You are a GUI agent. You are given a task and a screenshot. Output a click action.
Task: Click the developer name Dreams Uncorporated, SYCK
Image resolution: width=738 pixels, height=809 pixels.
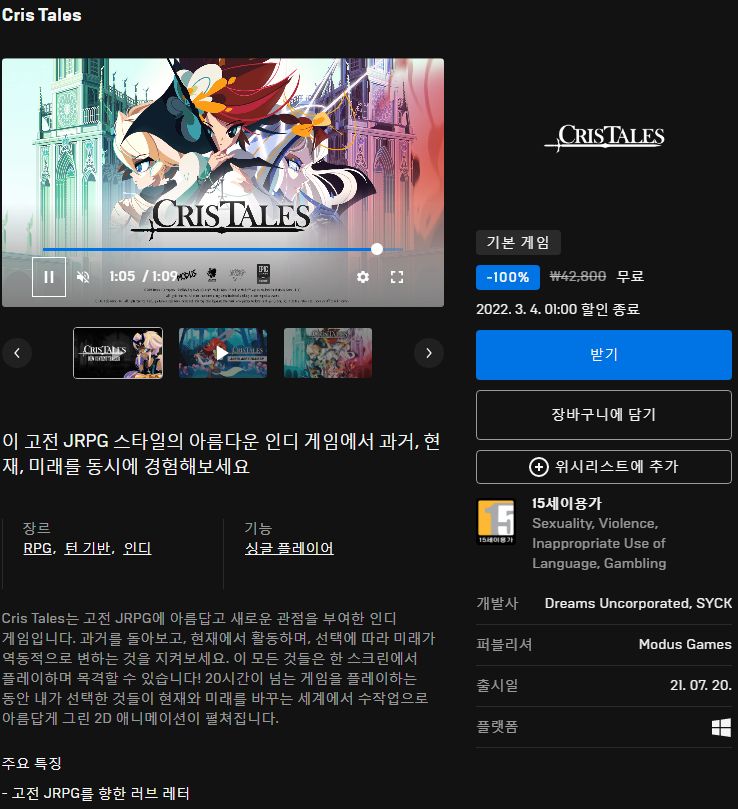(638, 603)
